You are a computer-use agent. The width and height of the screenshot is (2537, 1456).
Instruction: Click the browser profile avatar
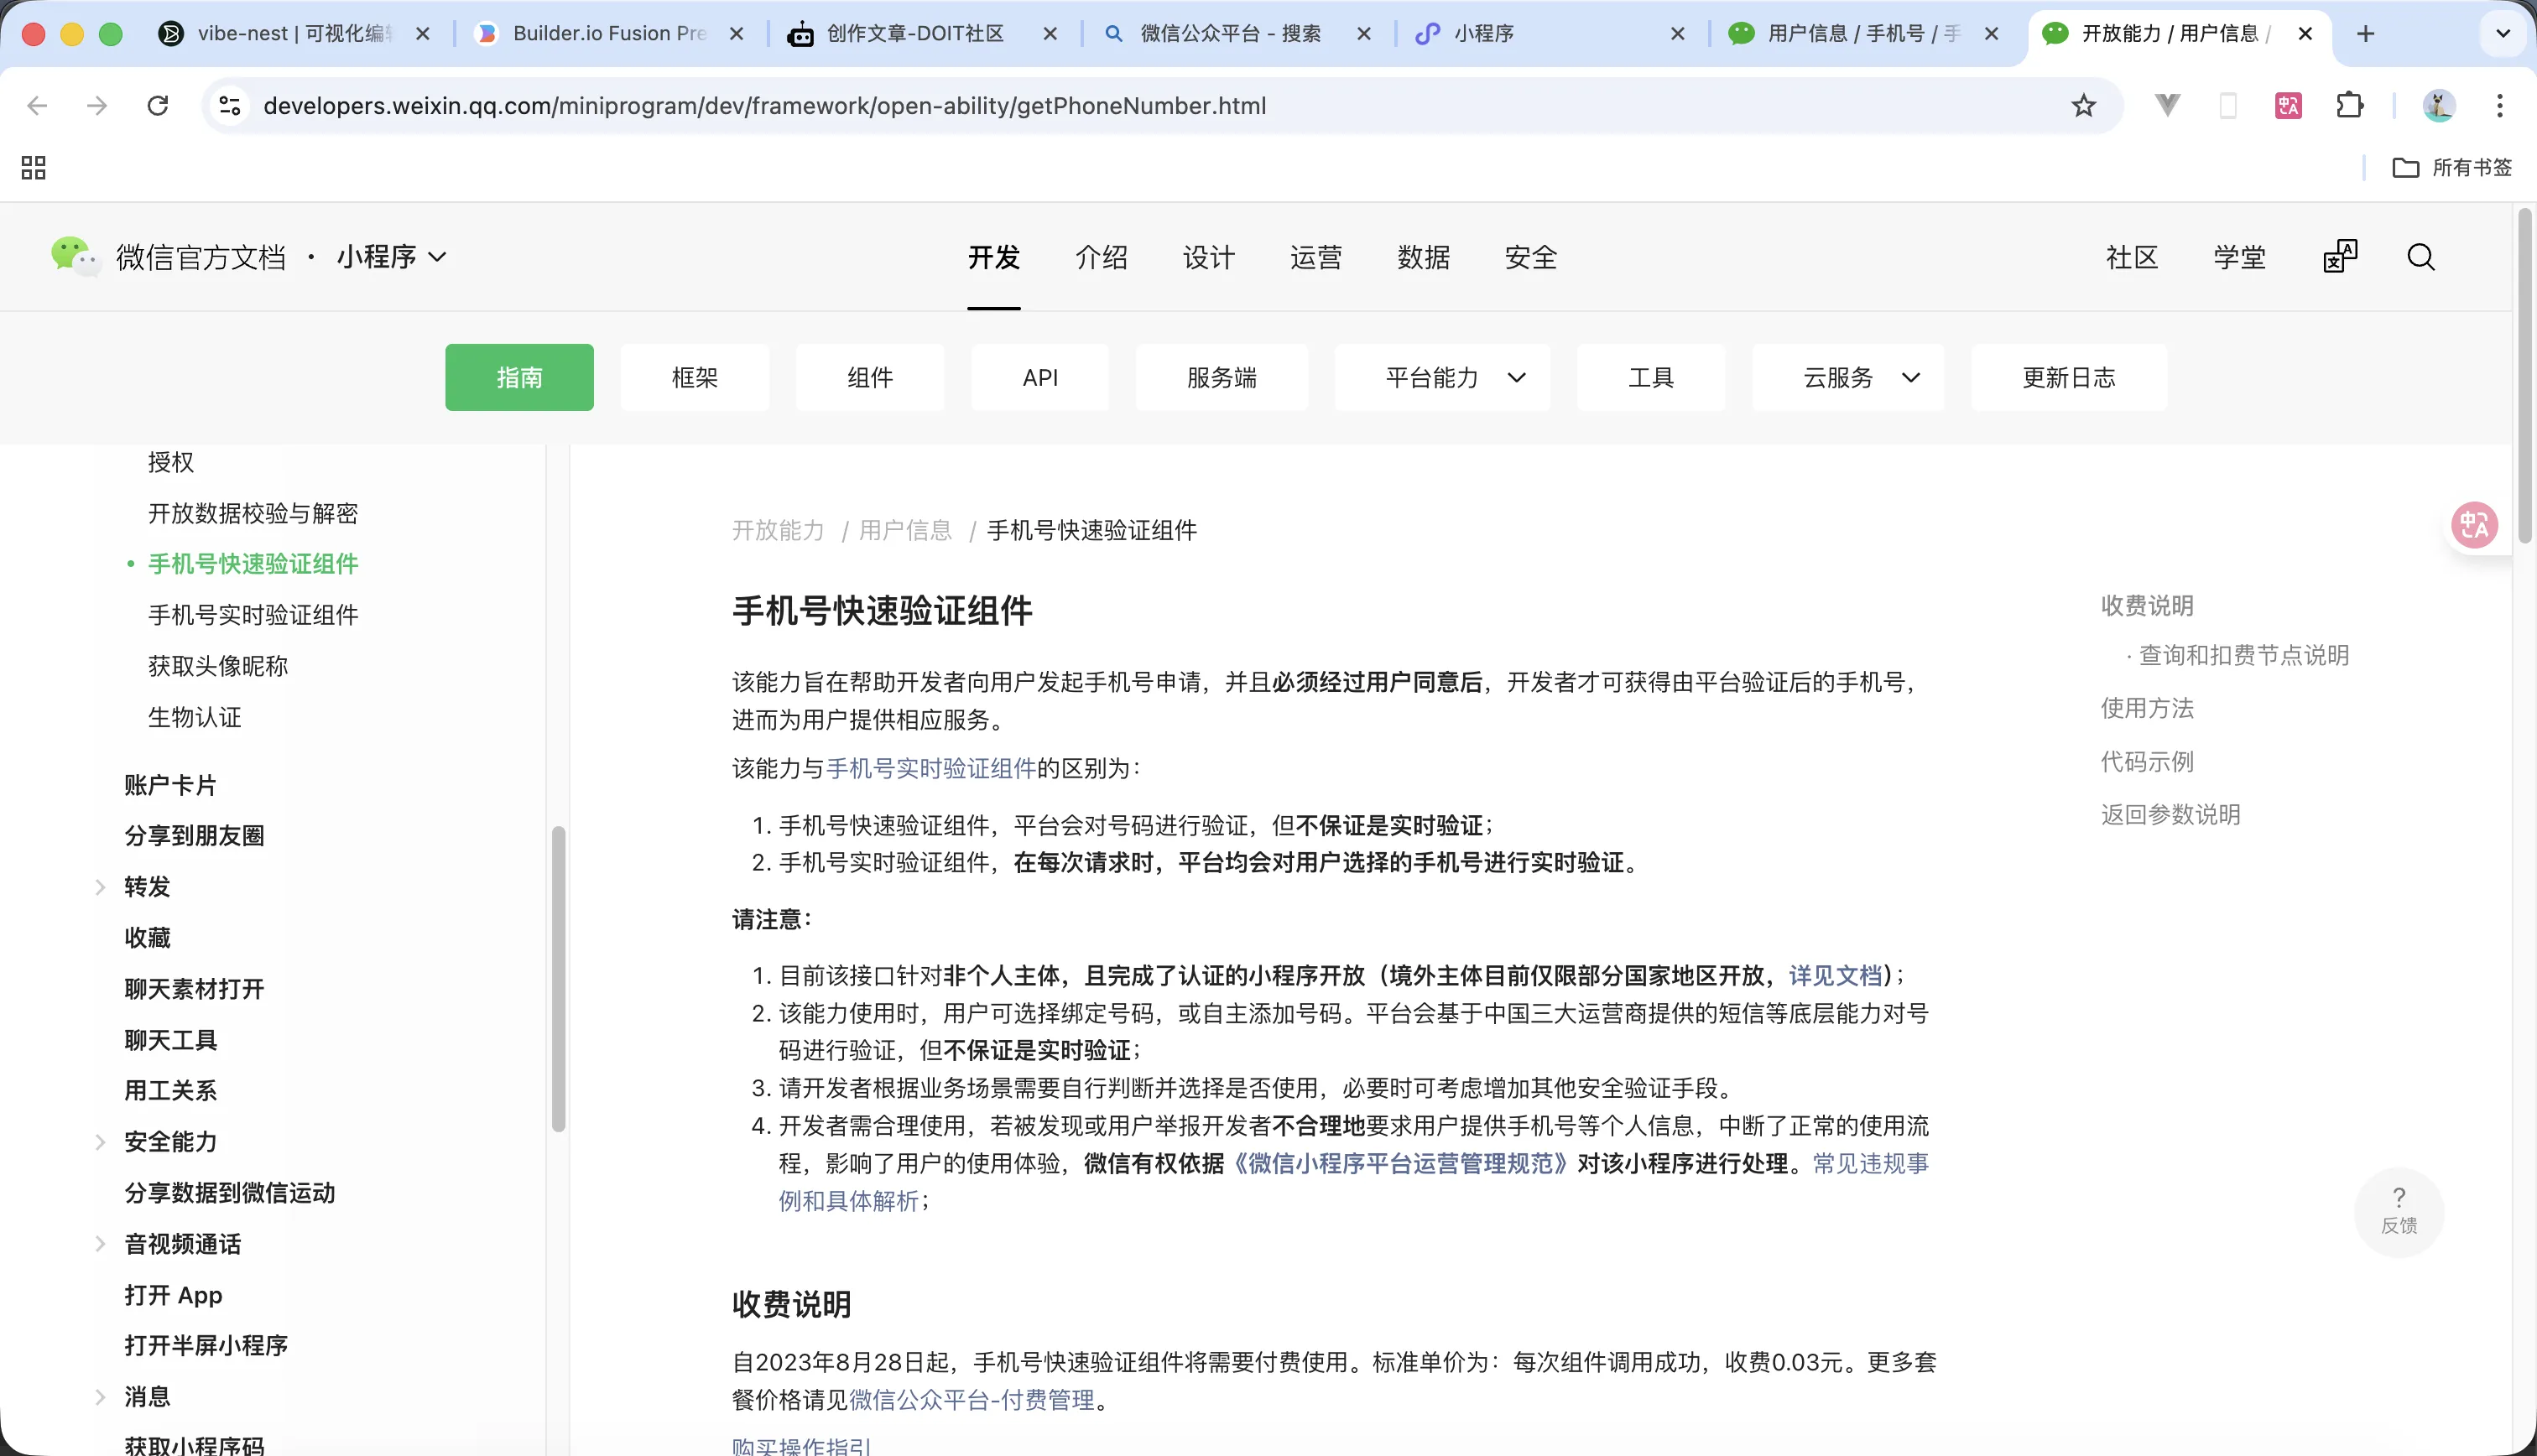(x=2439, y=105)
